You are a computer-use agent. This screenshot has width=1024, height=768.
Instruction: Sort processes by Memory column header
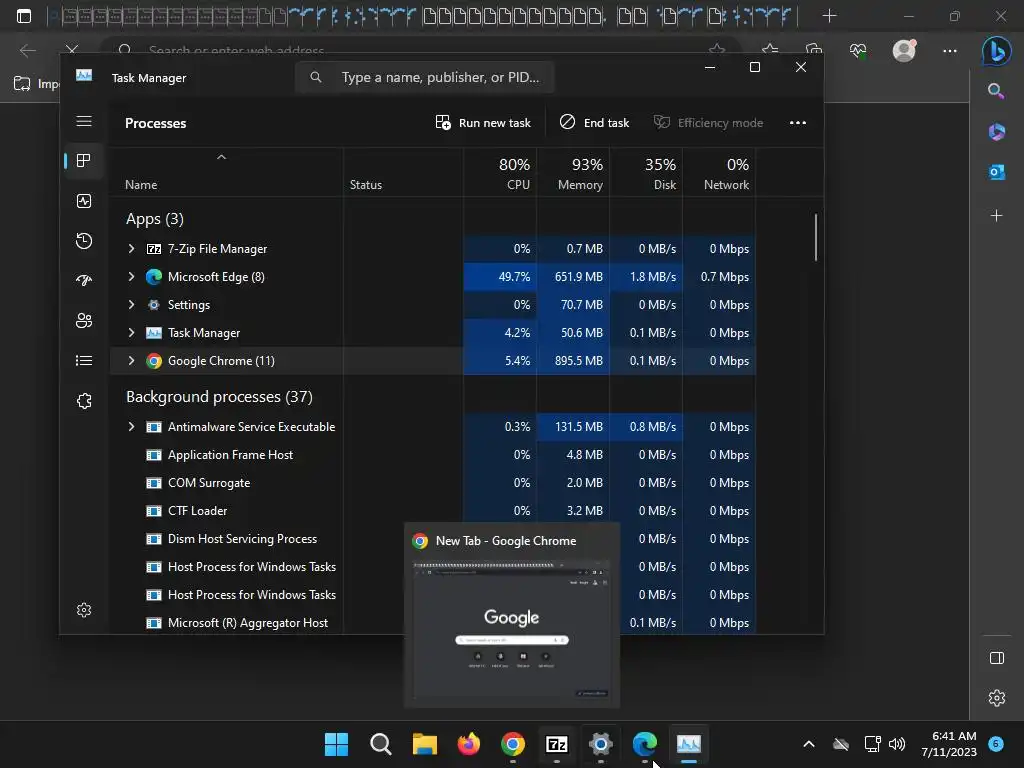(573, 173)
